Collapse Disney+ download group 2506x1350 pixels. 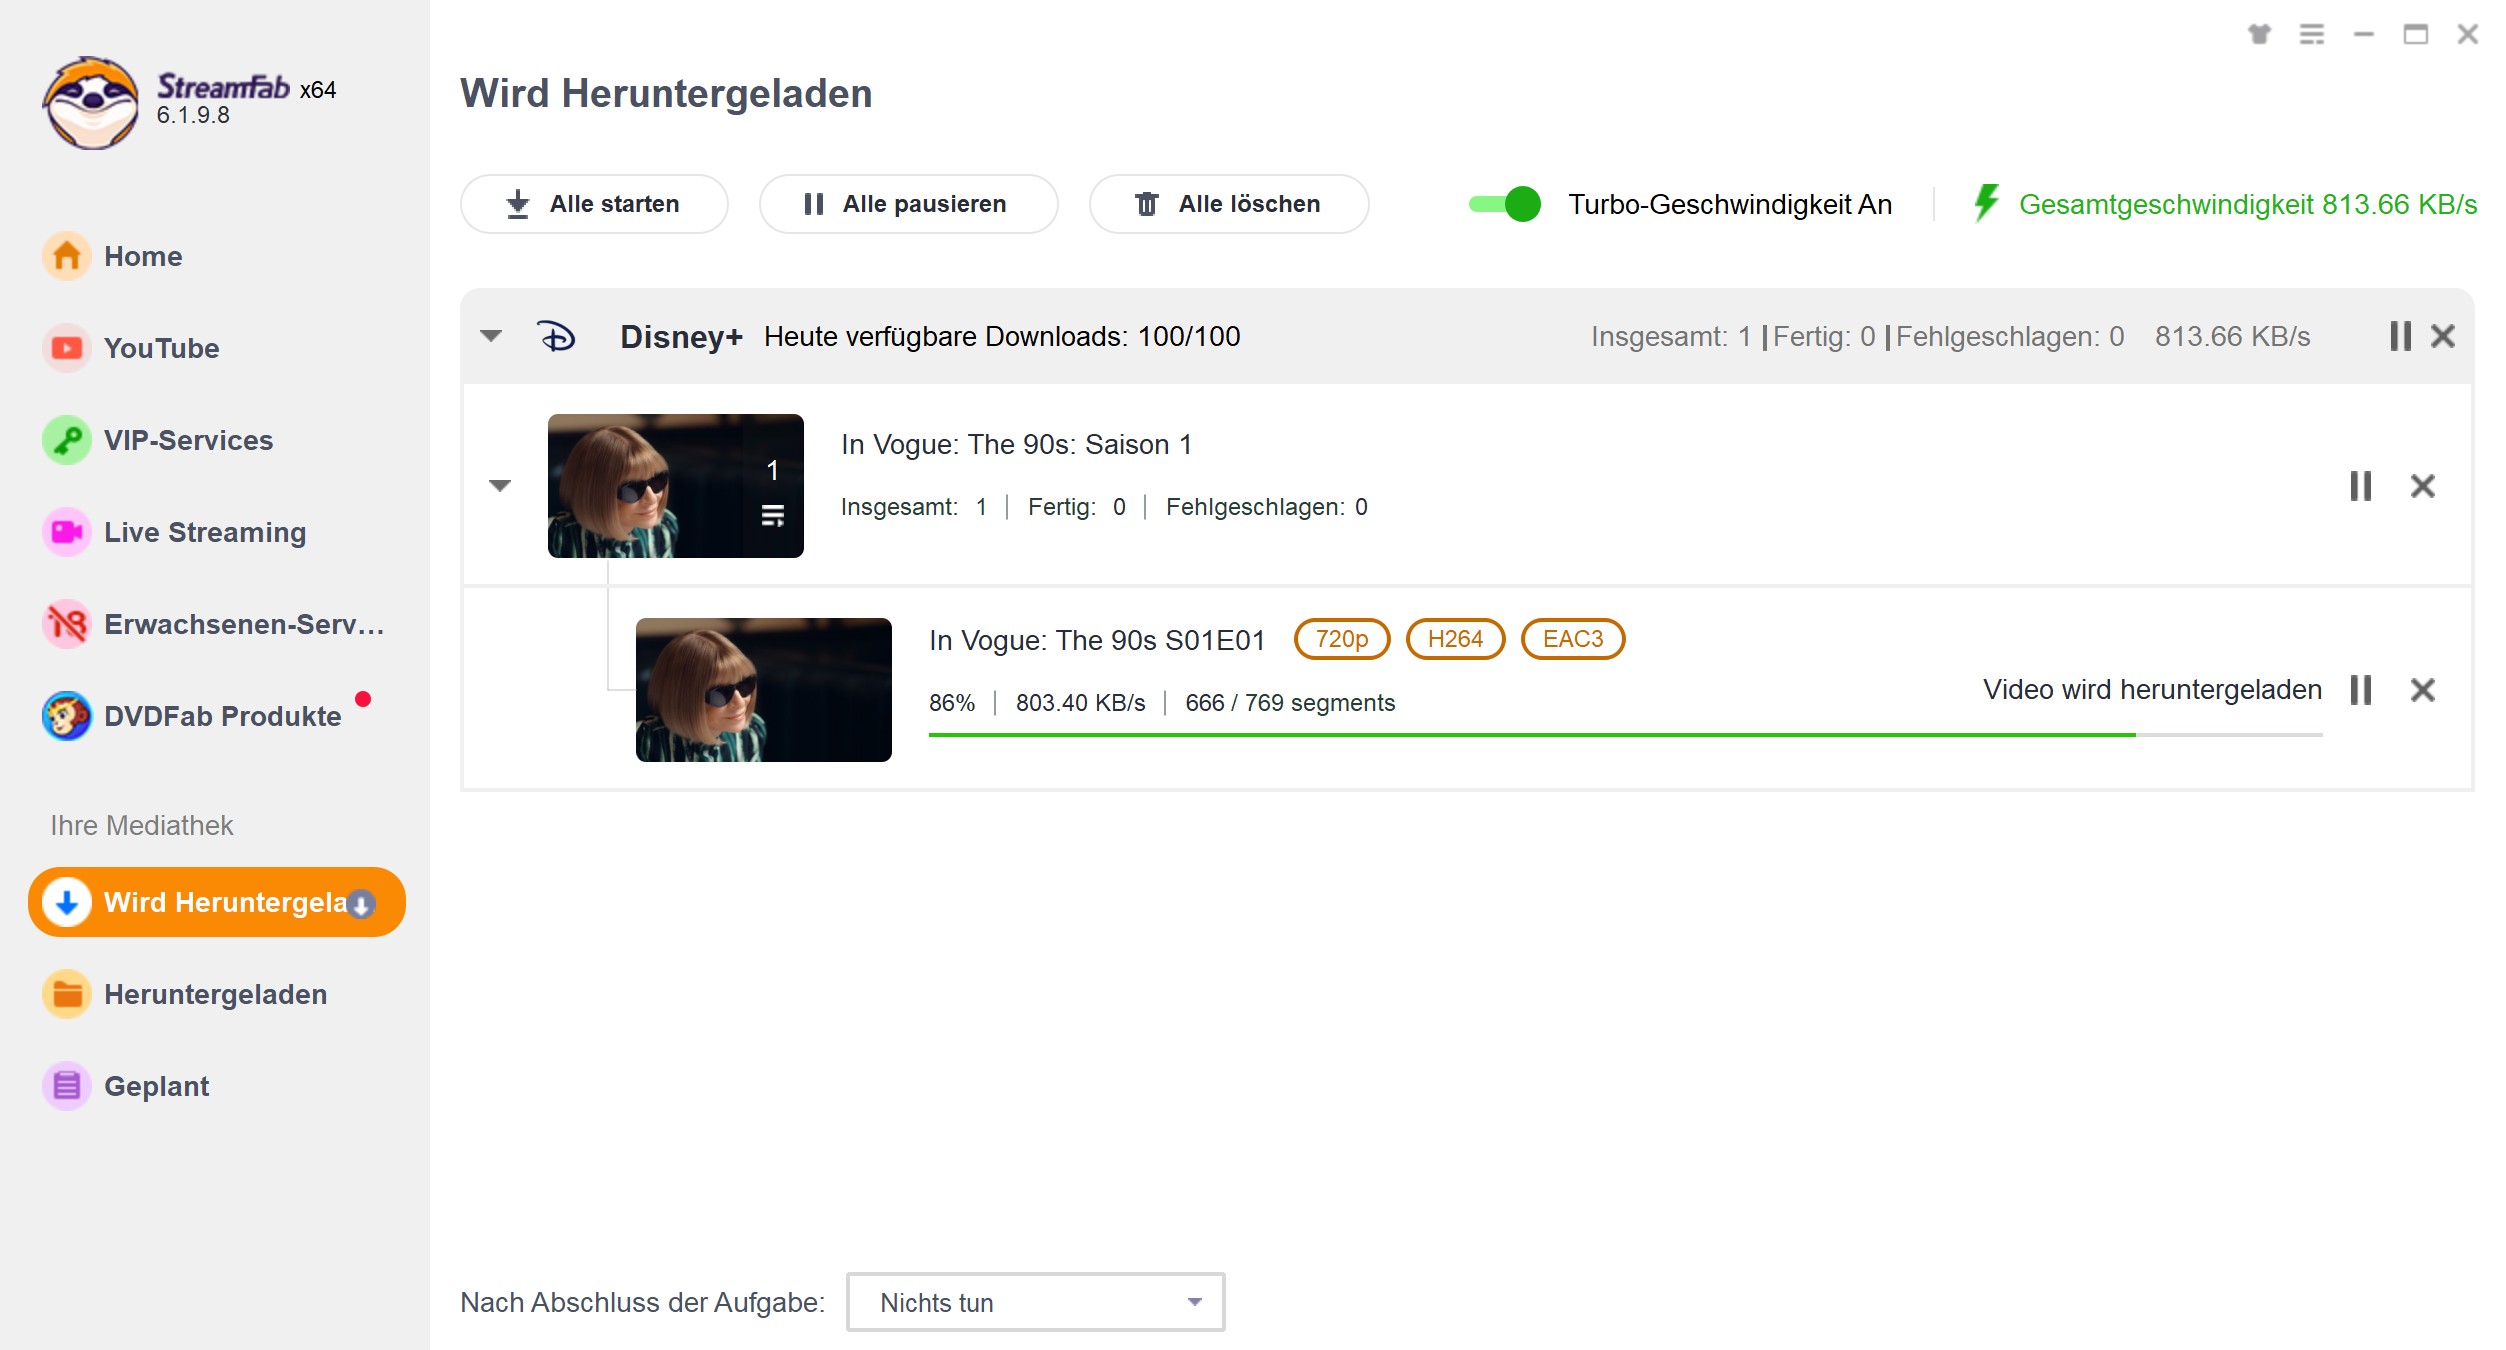pyautogui.click(x=492, y=336)
